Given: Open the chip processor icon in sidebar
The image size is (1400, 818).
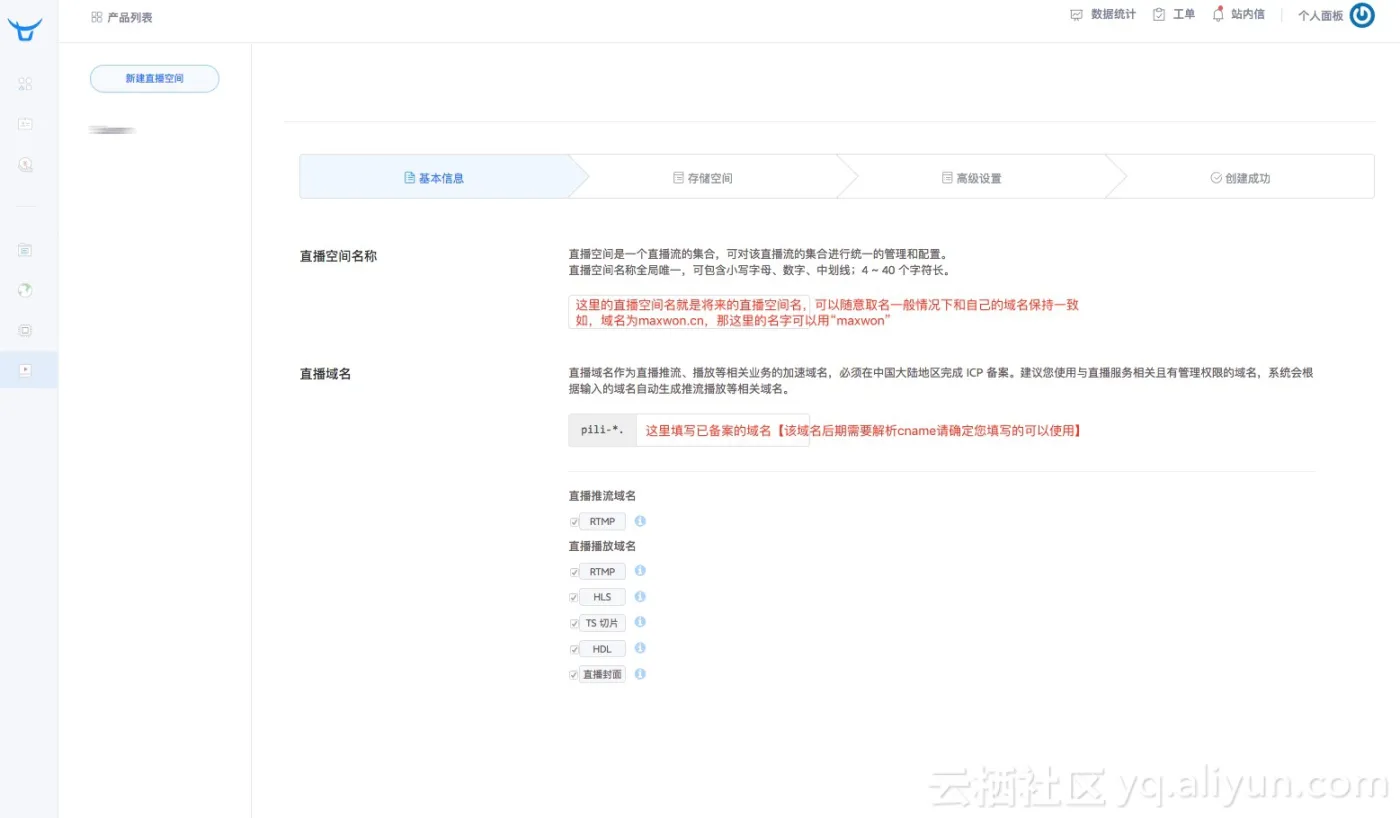Looking at the screenshot, I should pos(26,330).
